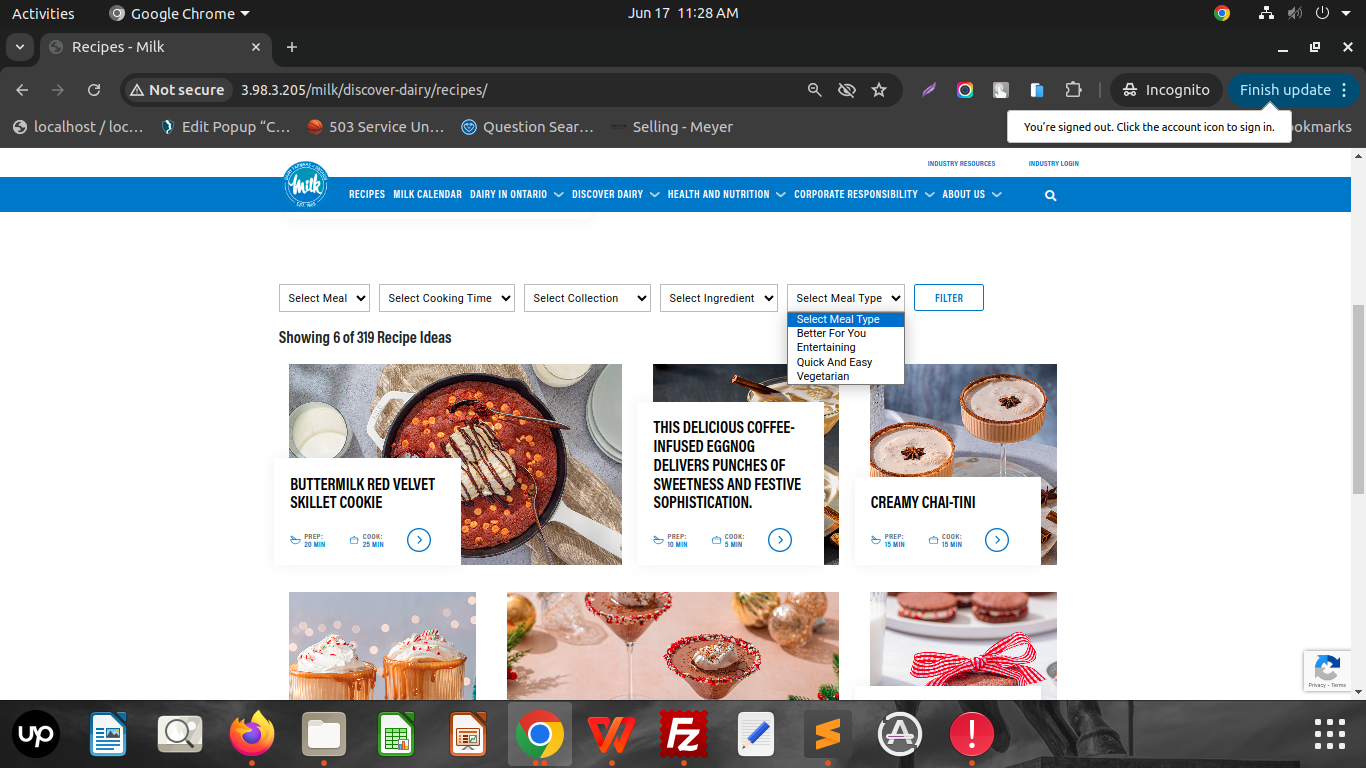Click the rainbow circle extension icon

tap(965, 90)
